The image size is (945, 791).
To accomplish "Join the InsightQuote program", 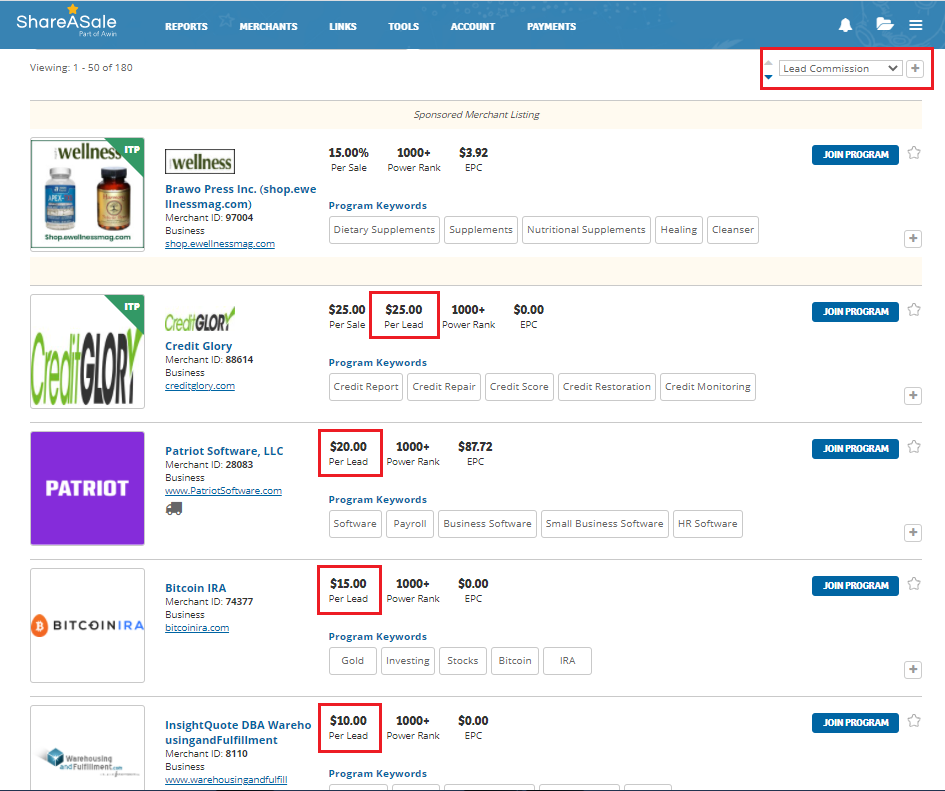I will (855, 722).
